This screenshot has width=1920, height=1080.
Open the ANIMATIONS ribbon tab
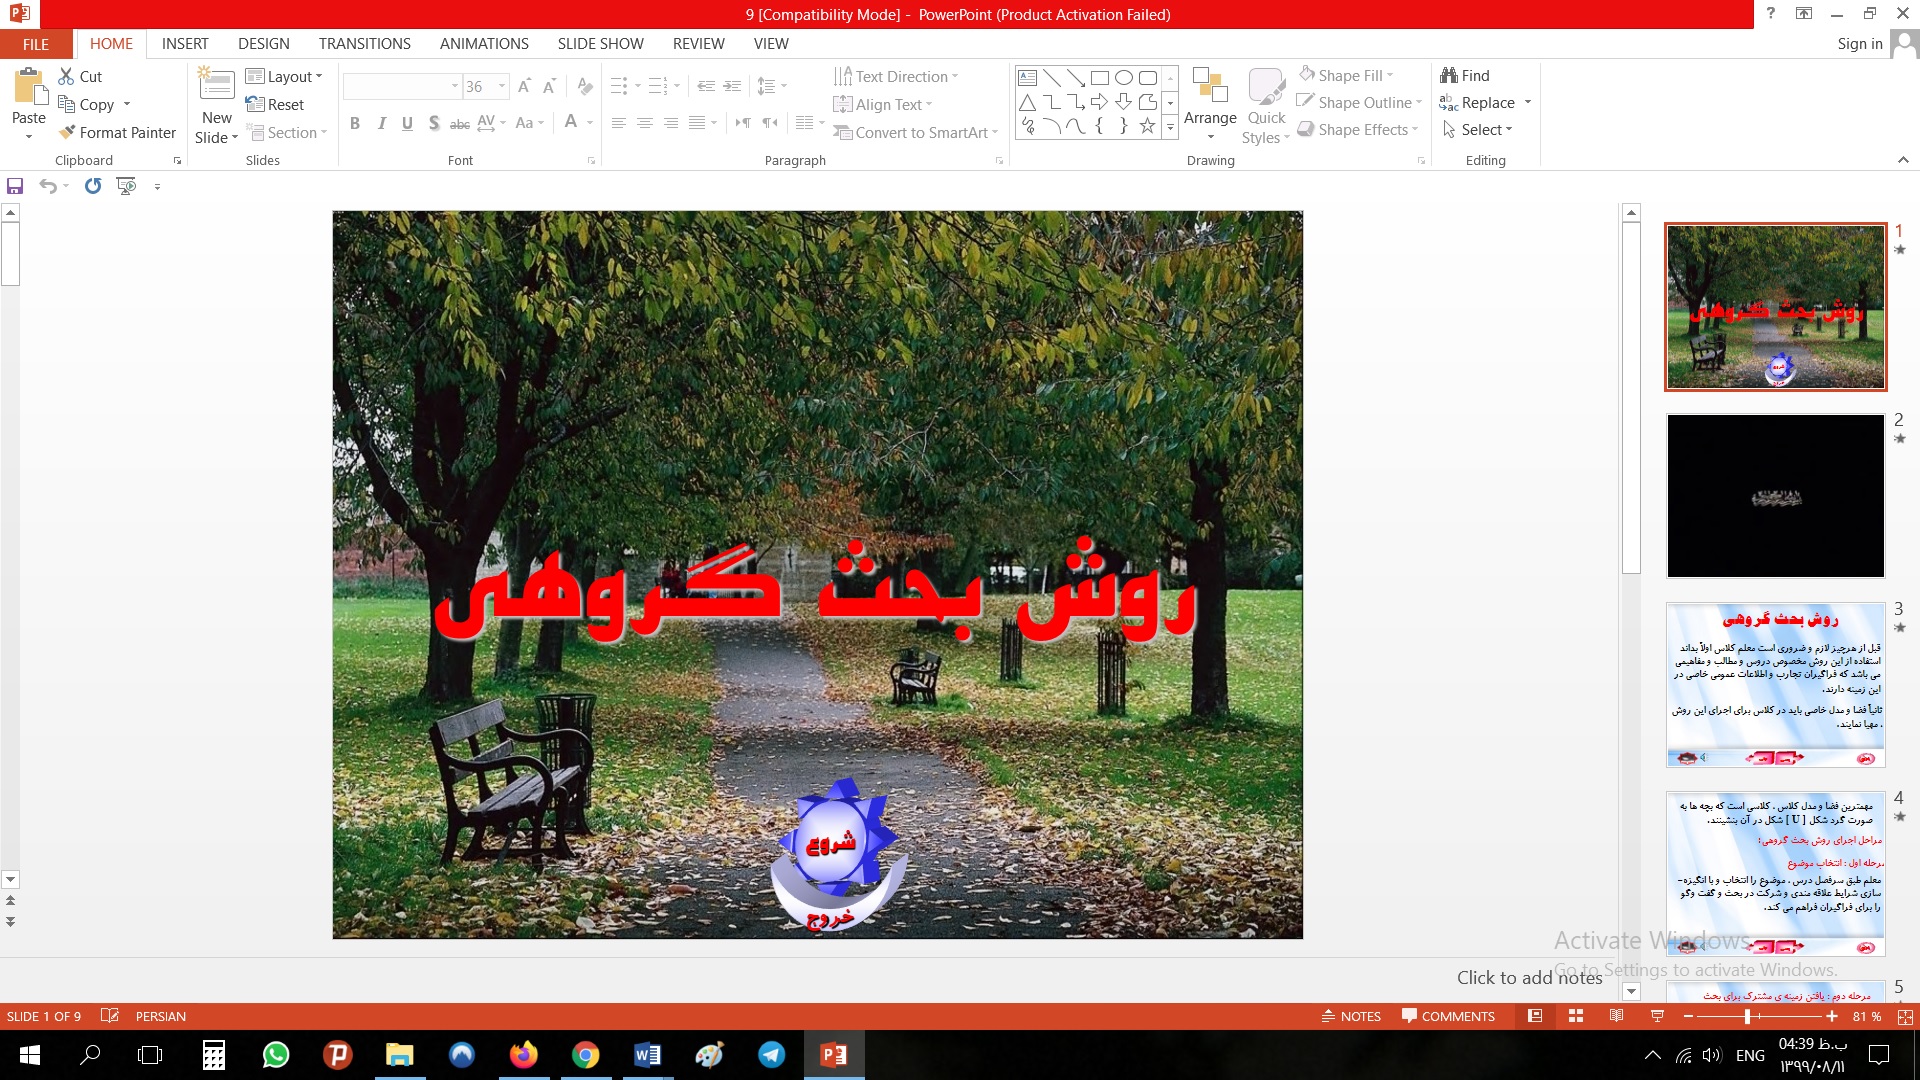tap(484, 44)
